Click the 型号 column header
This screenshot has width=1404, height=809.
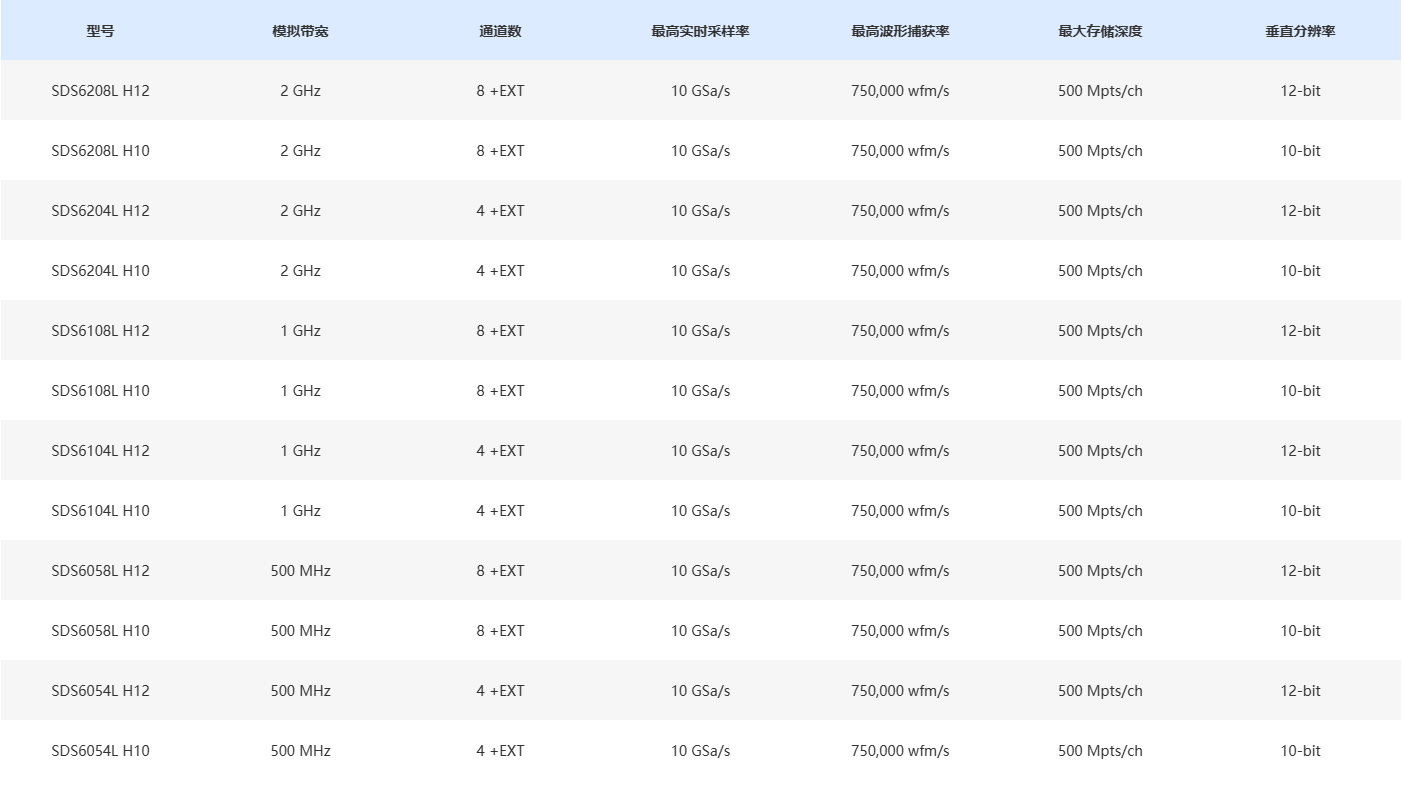click(100, 31)
